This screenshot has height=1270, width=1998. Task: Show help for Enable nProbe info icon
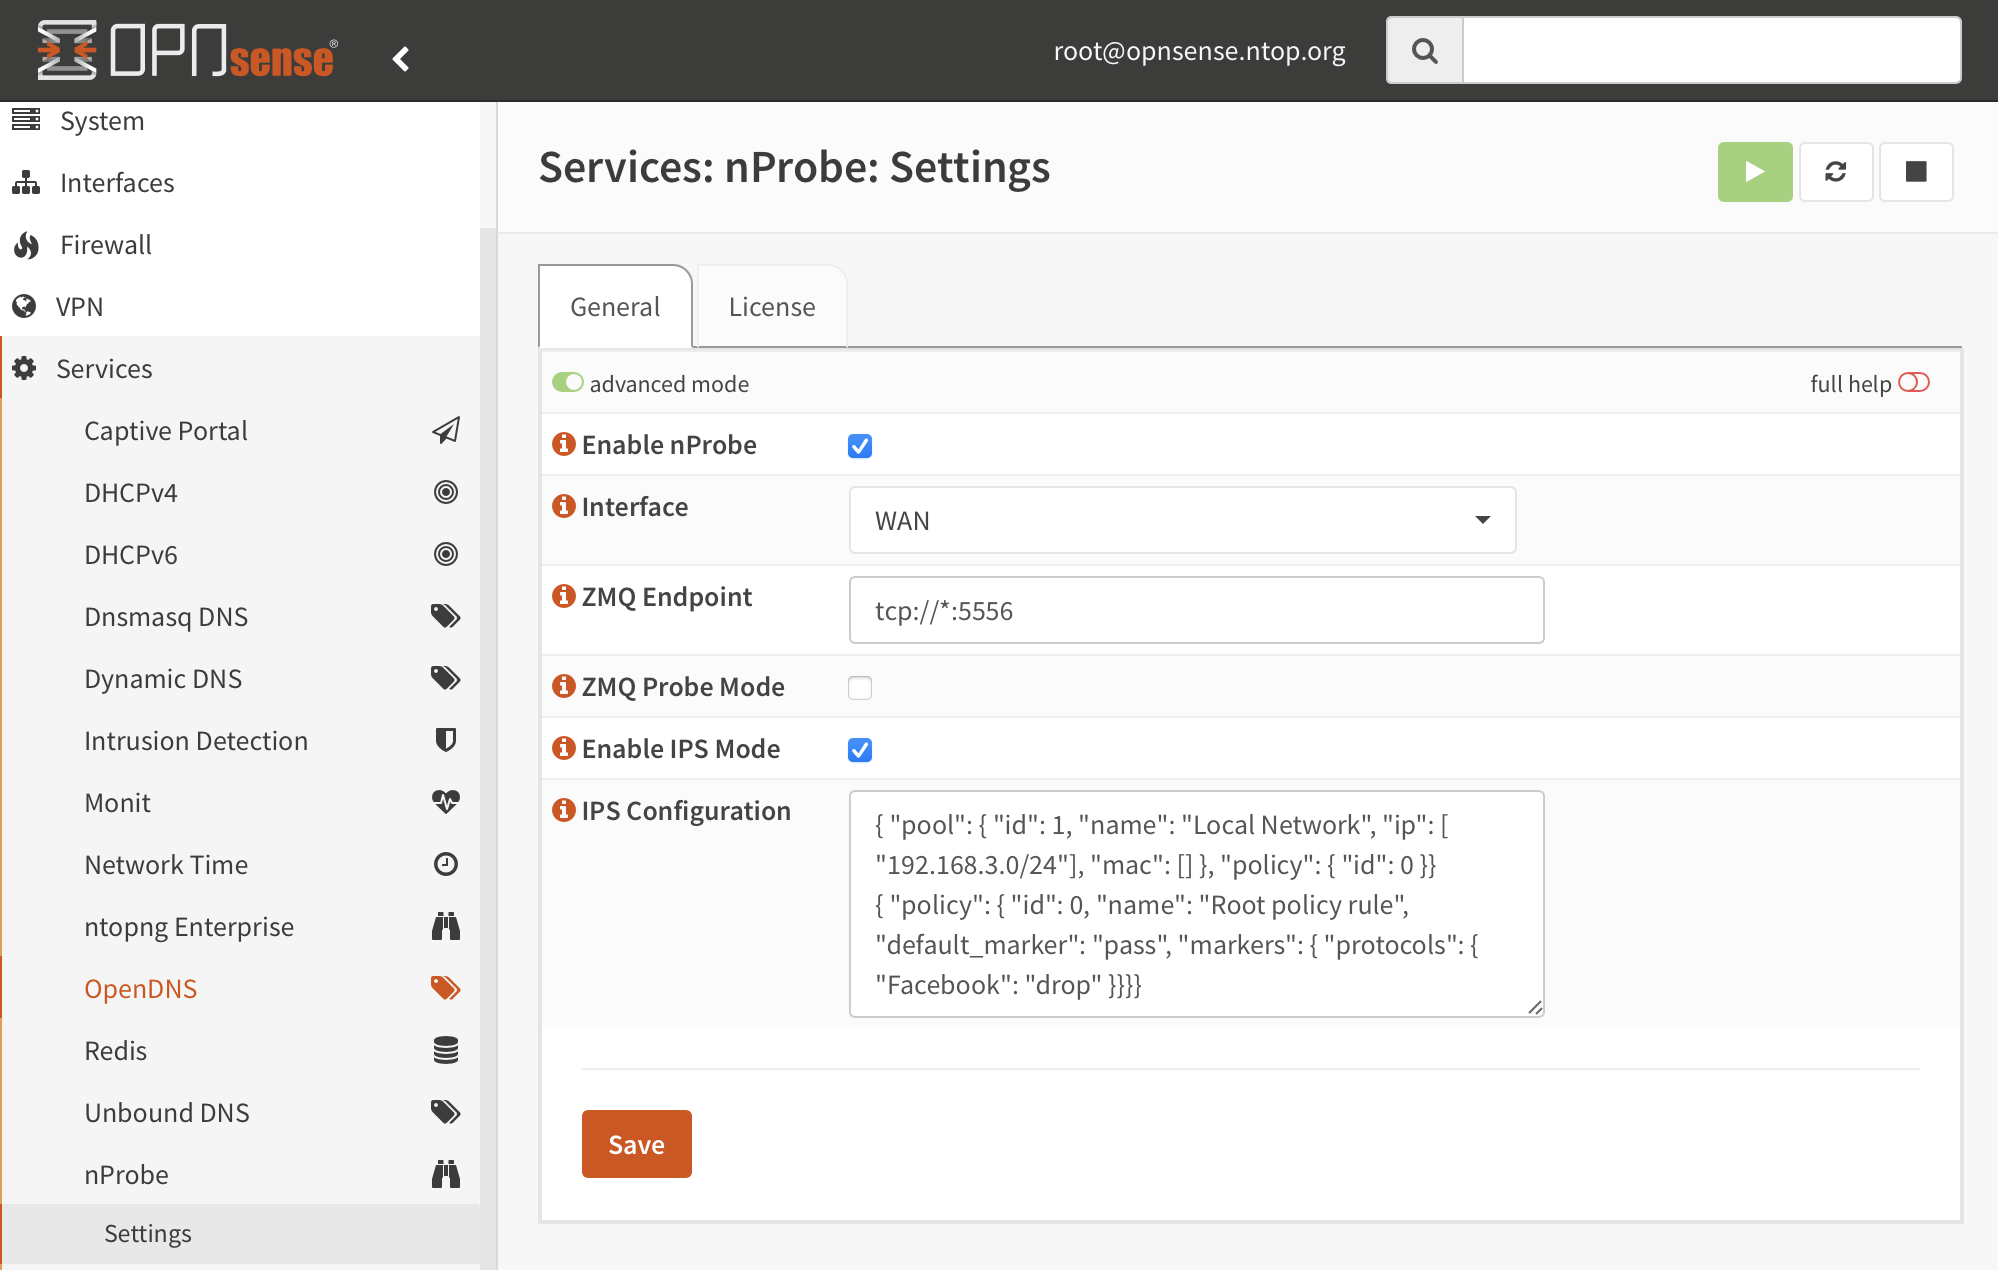coord(564,443)
